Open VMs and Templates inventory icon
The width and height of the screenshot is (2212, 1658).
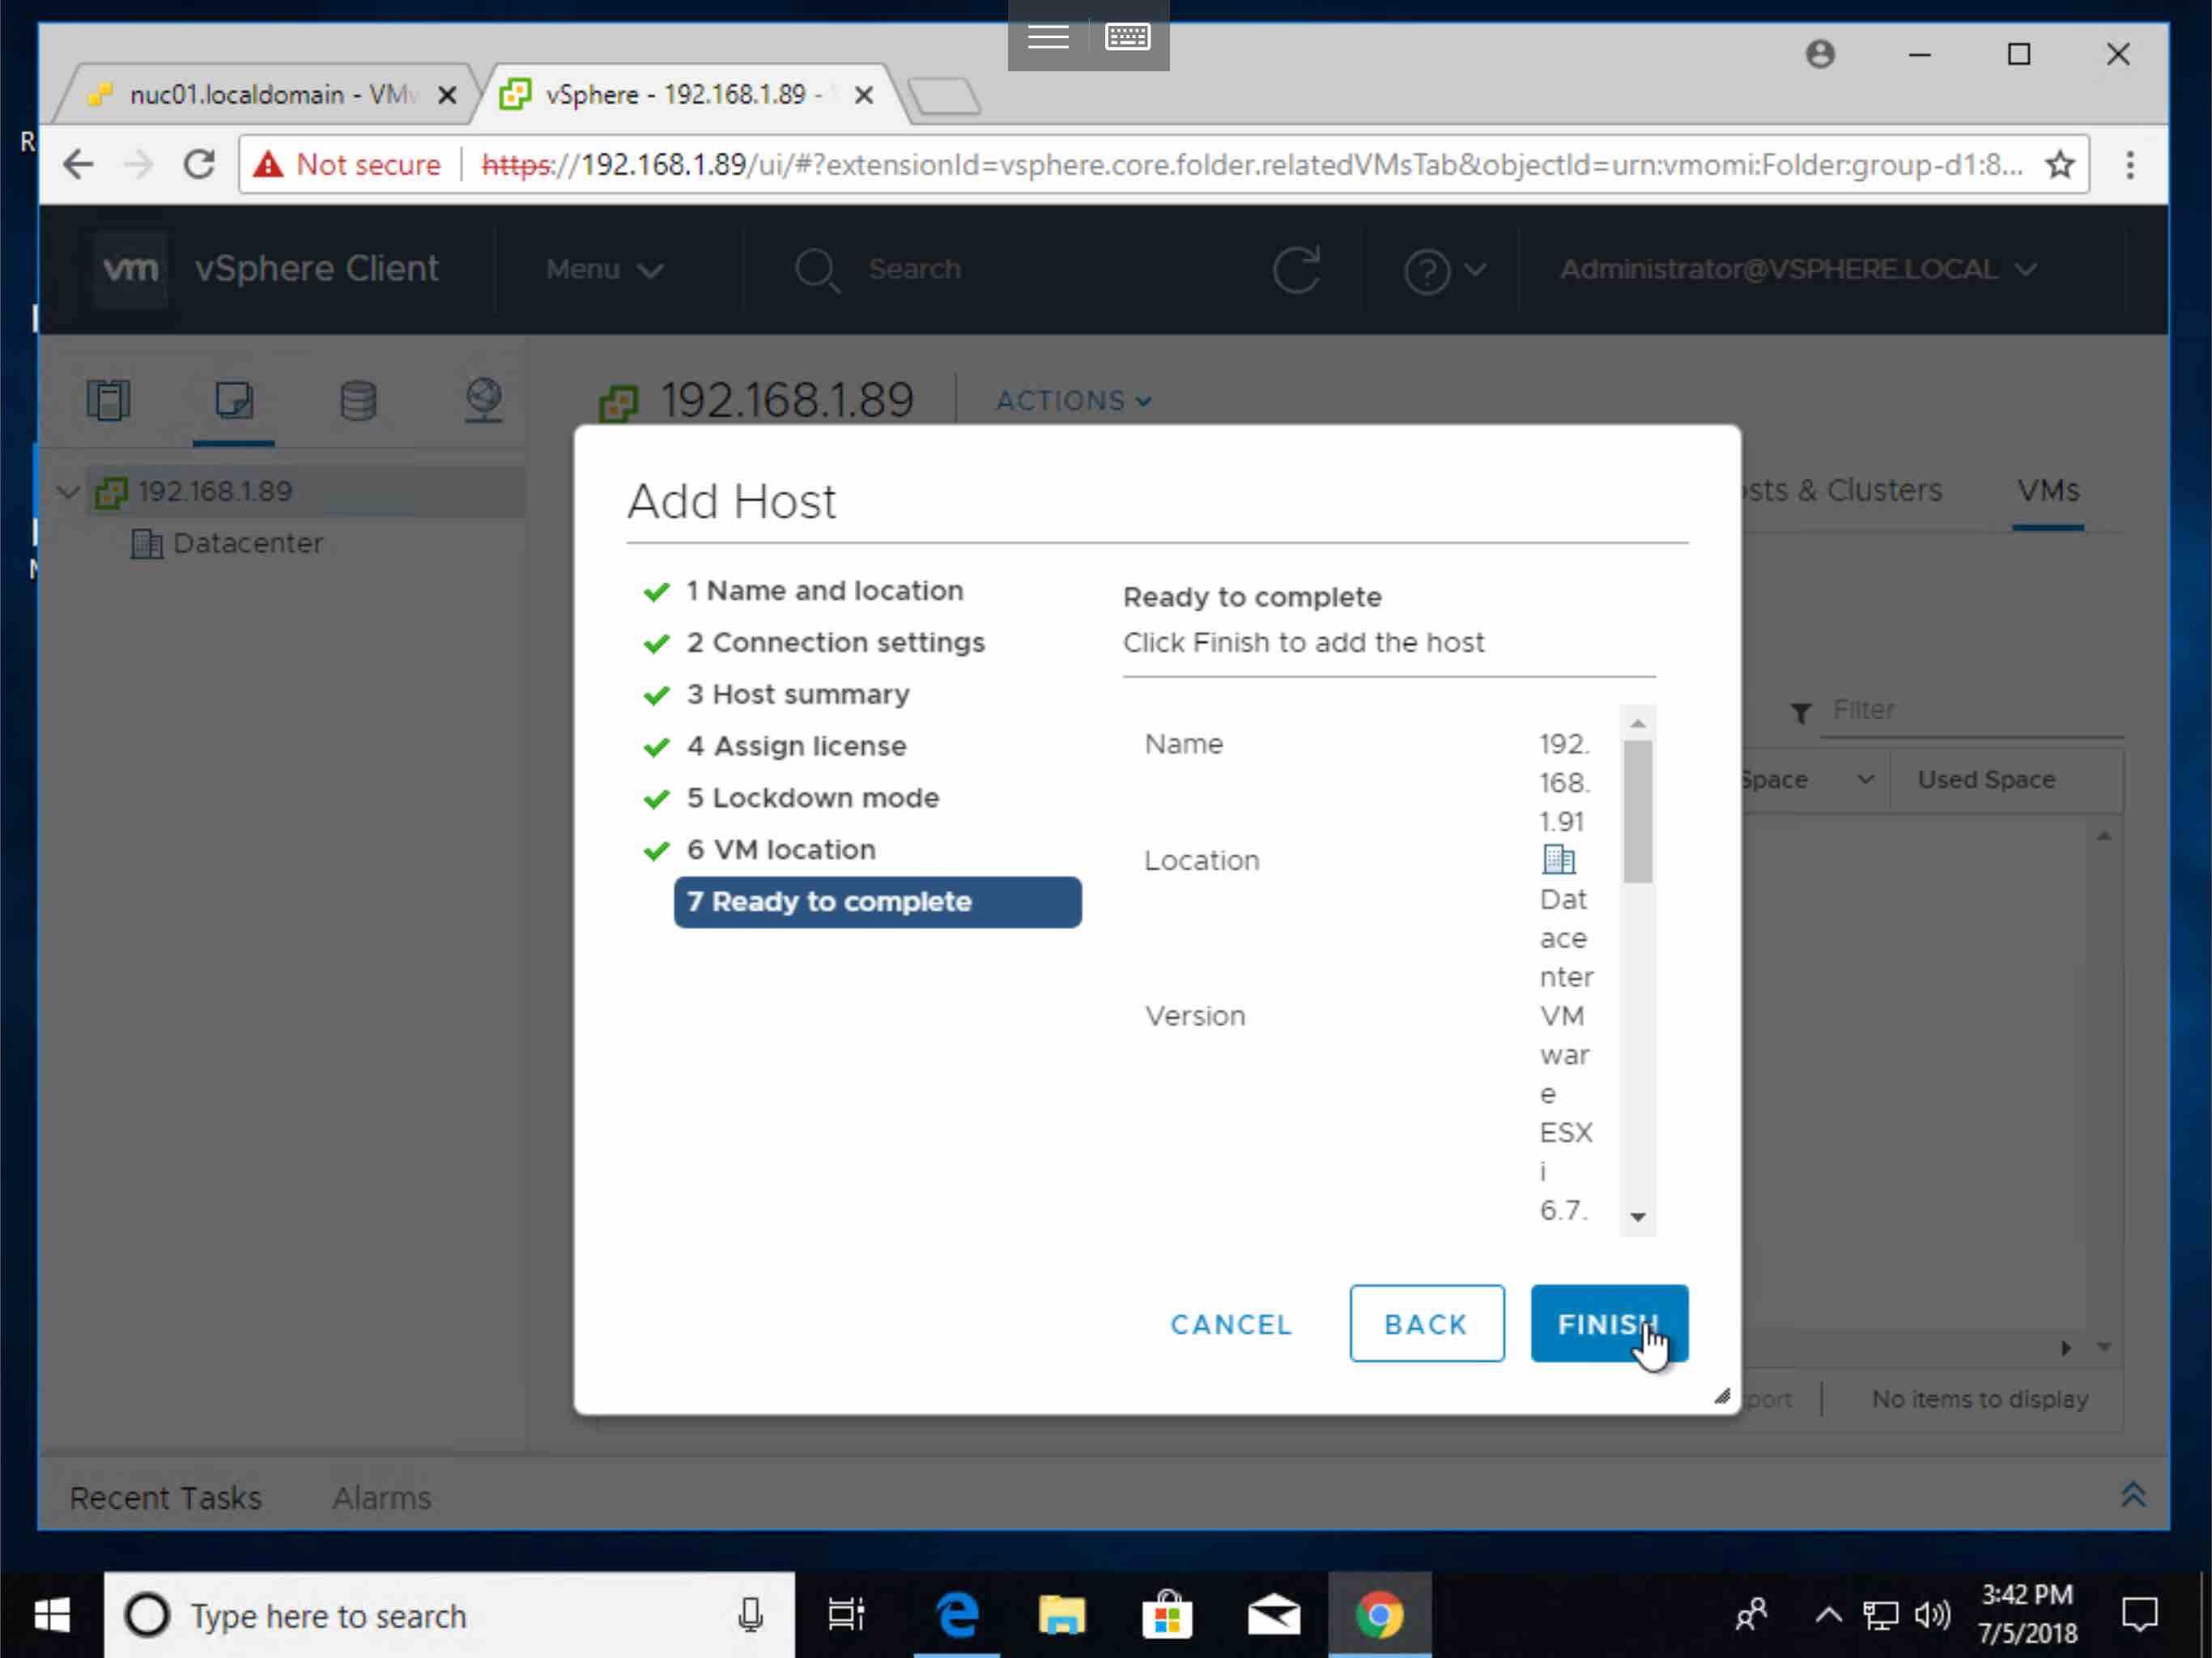[234, 400]
